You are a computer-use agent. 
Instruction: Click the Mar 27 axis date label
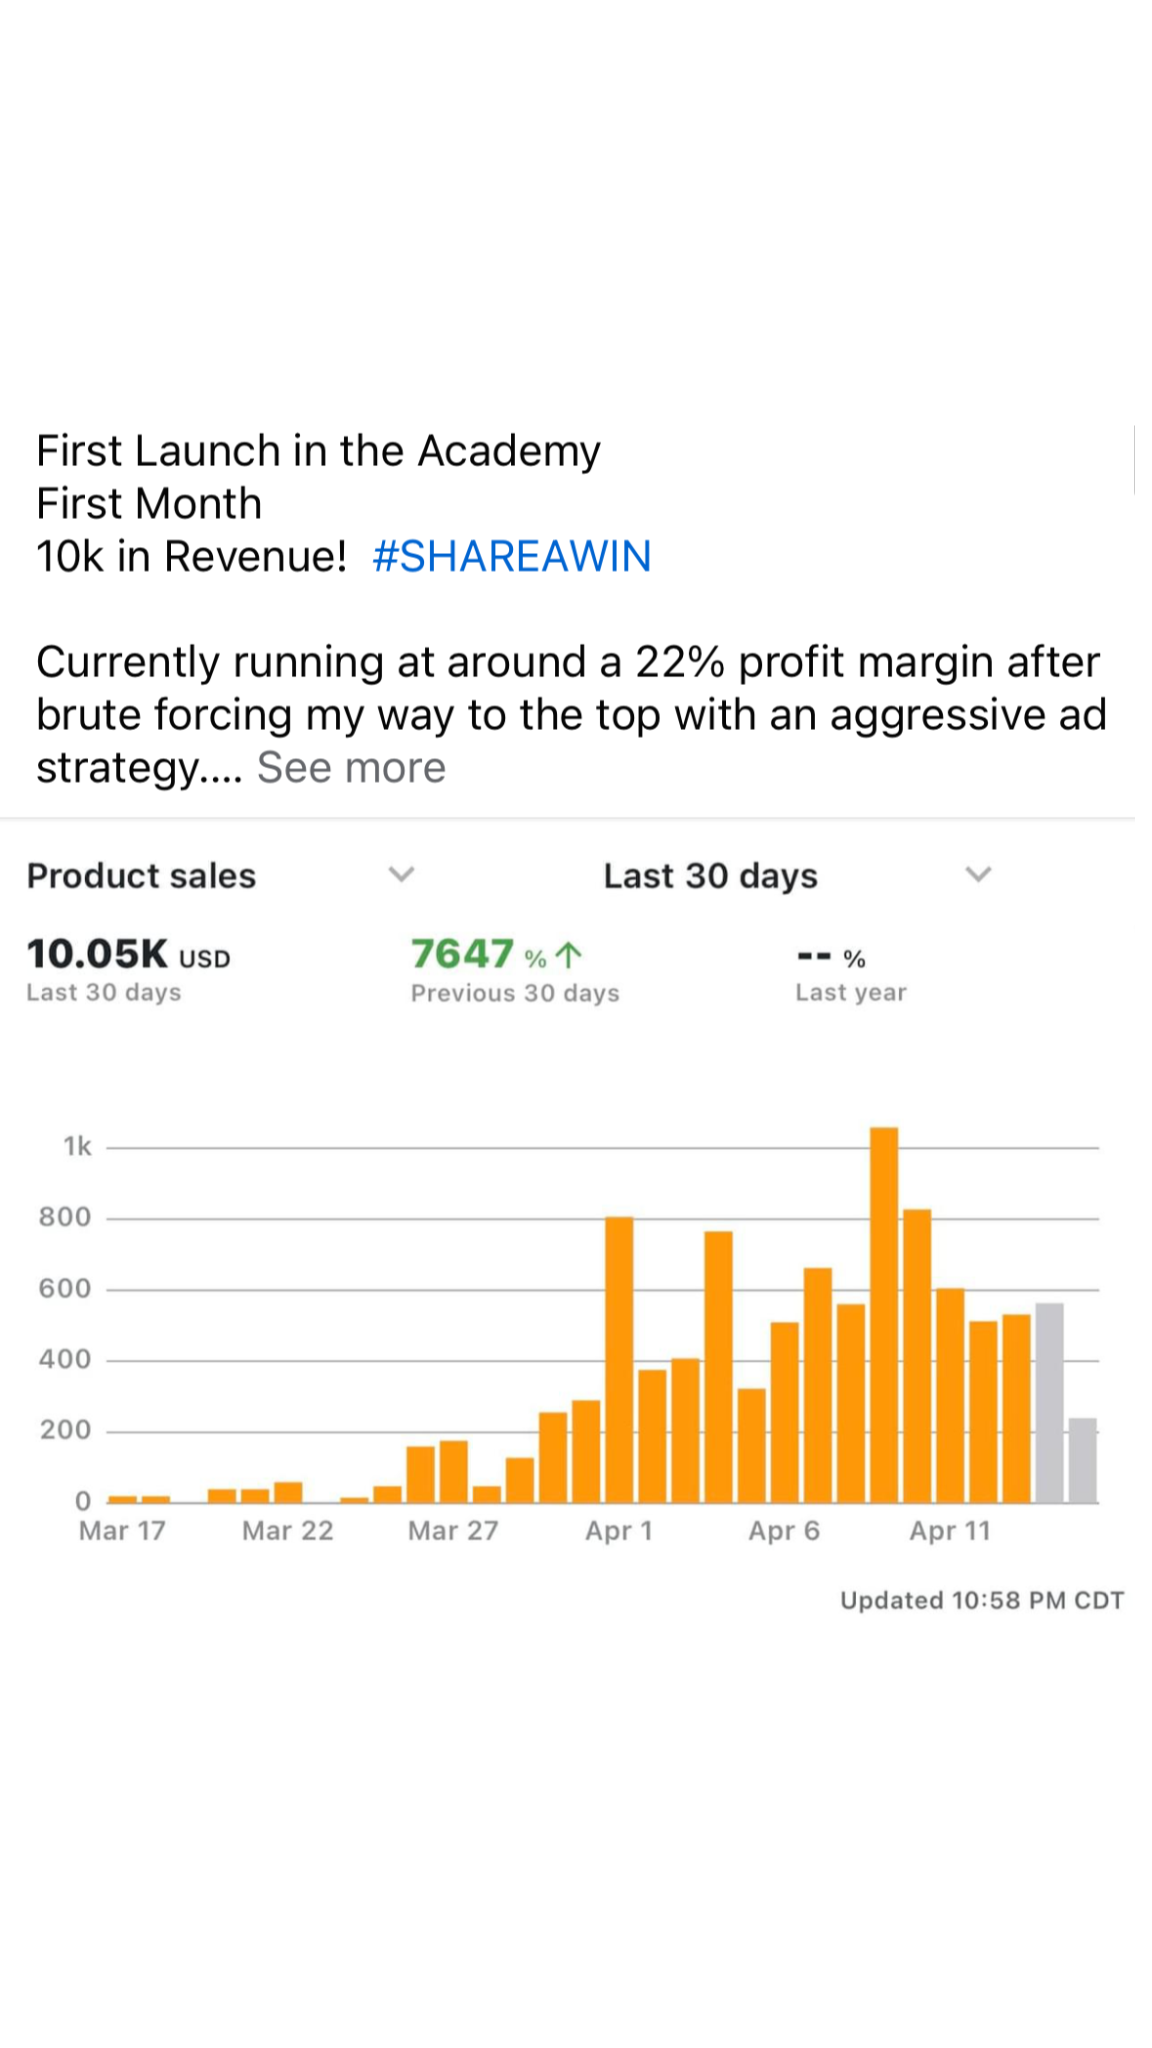coord(453,1531)
